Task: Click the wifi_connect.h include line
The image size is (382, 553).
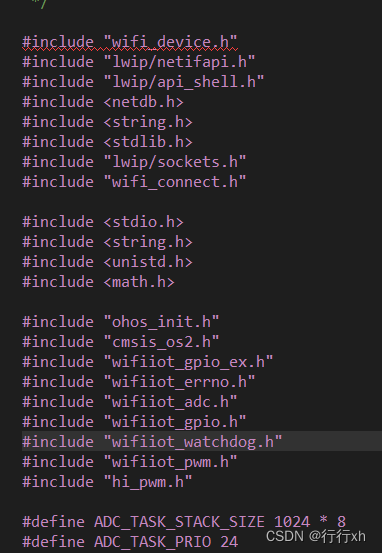Action: [x=134, y=182]
